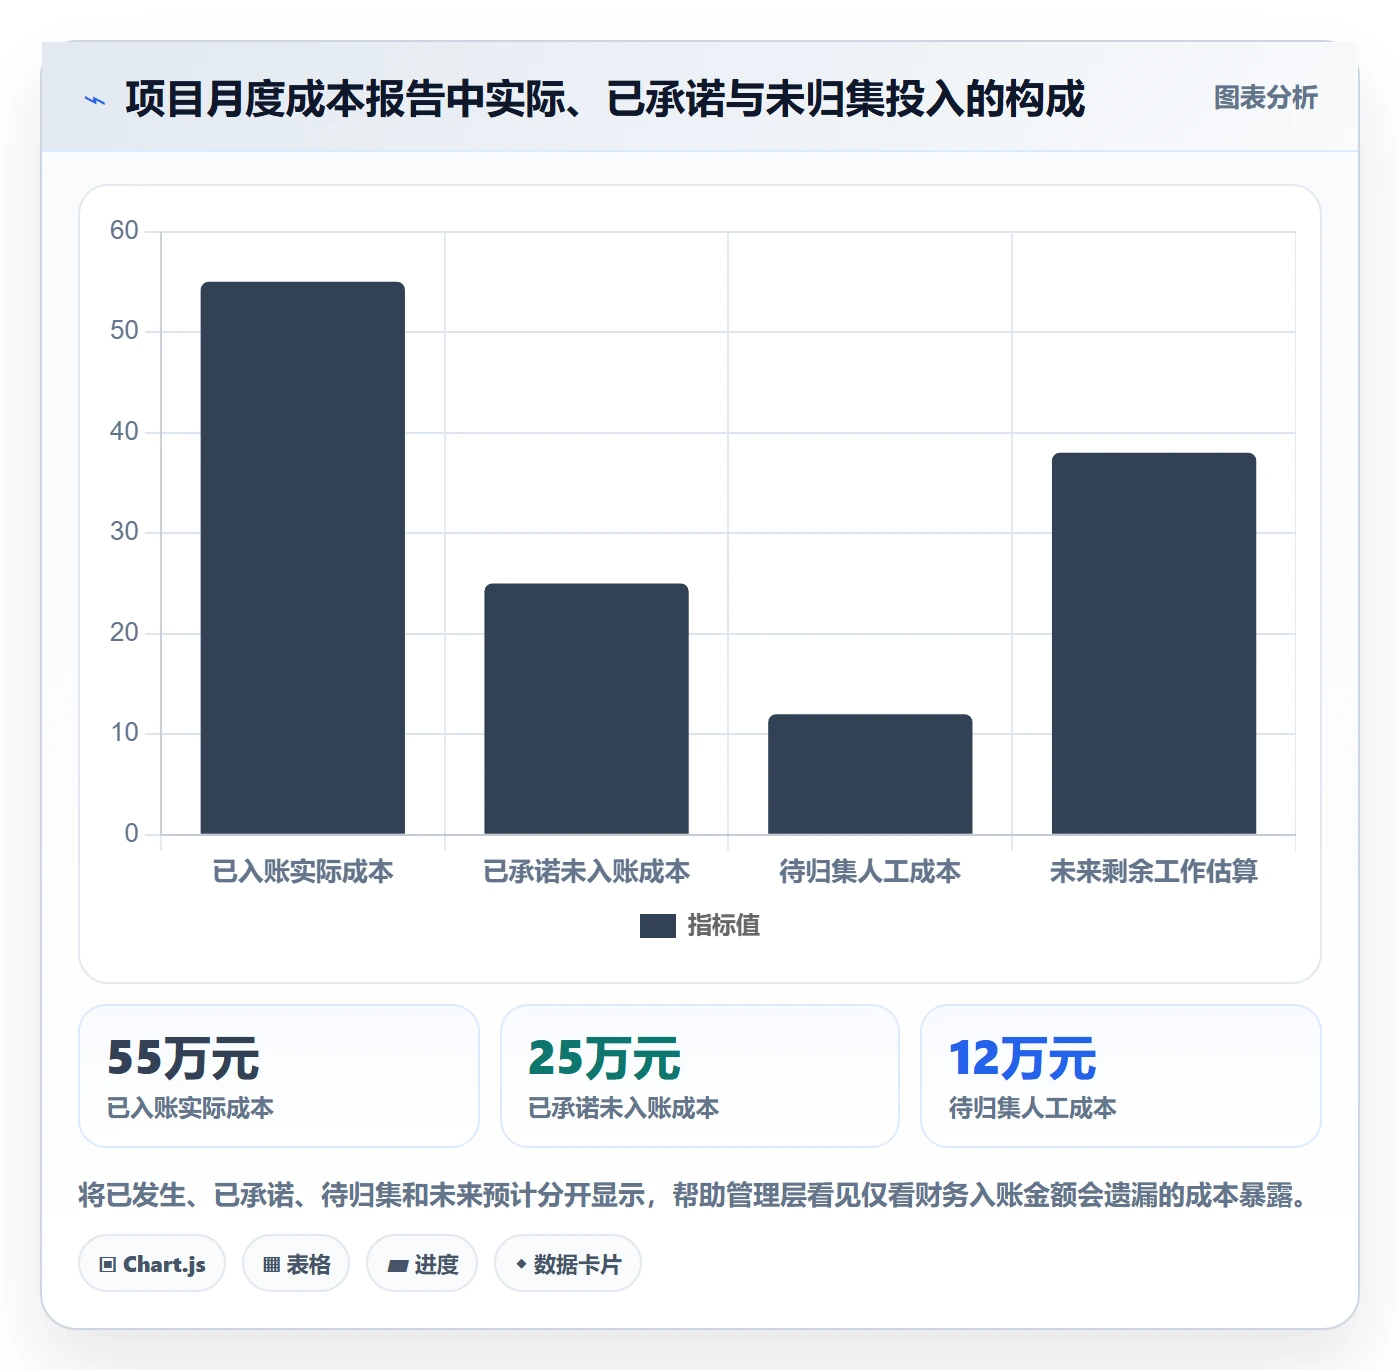Click the chart title 项目月度成本报告

coord(605,99)
